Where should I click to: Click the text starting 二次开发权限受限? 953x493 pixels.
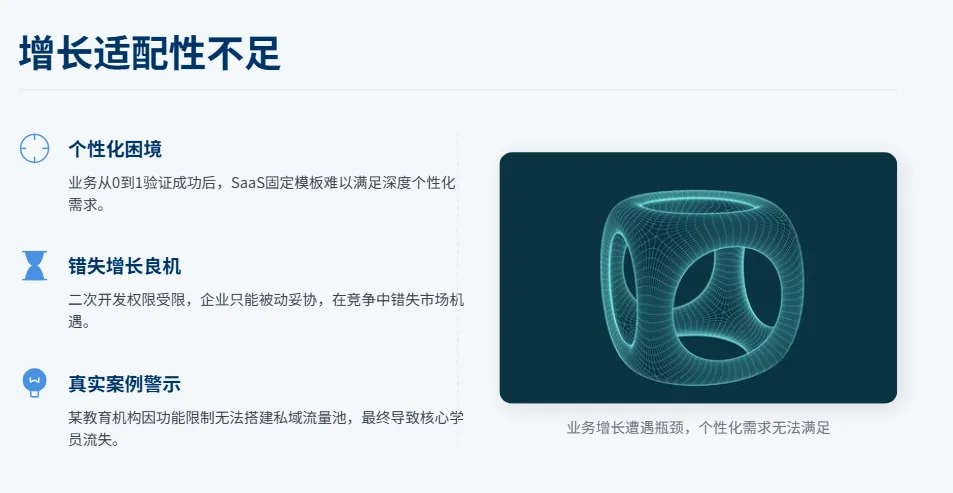266,311
